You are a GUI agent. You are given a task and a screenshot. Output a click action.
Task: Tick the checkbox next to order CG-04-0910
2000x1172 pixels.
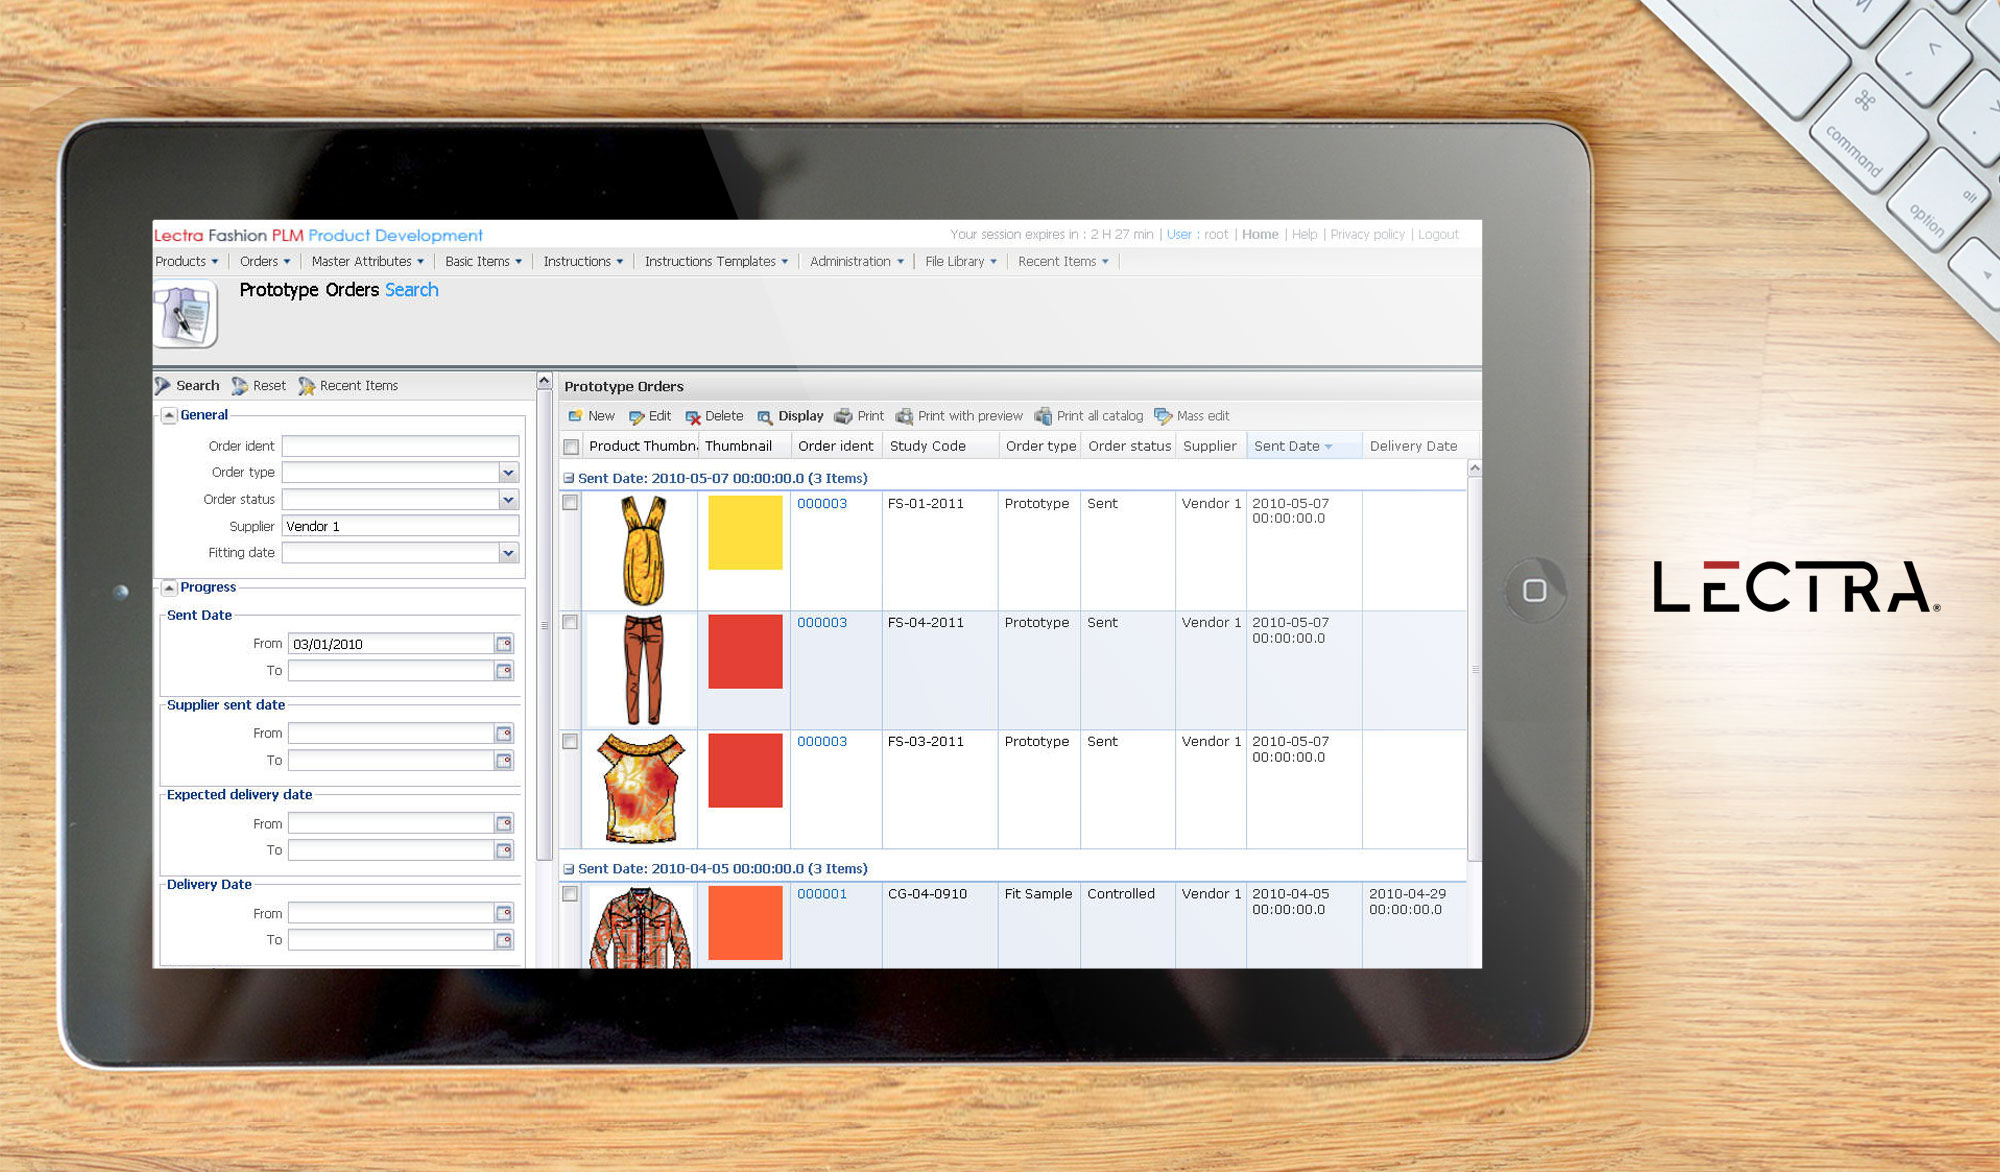click(x=571, y=894)
